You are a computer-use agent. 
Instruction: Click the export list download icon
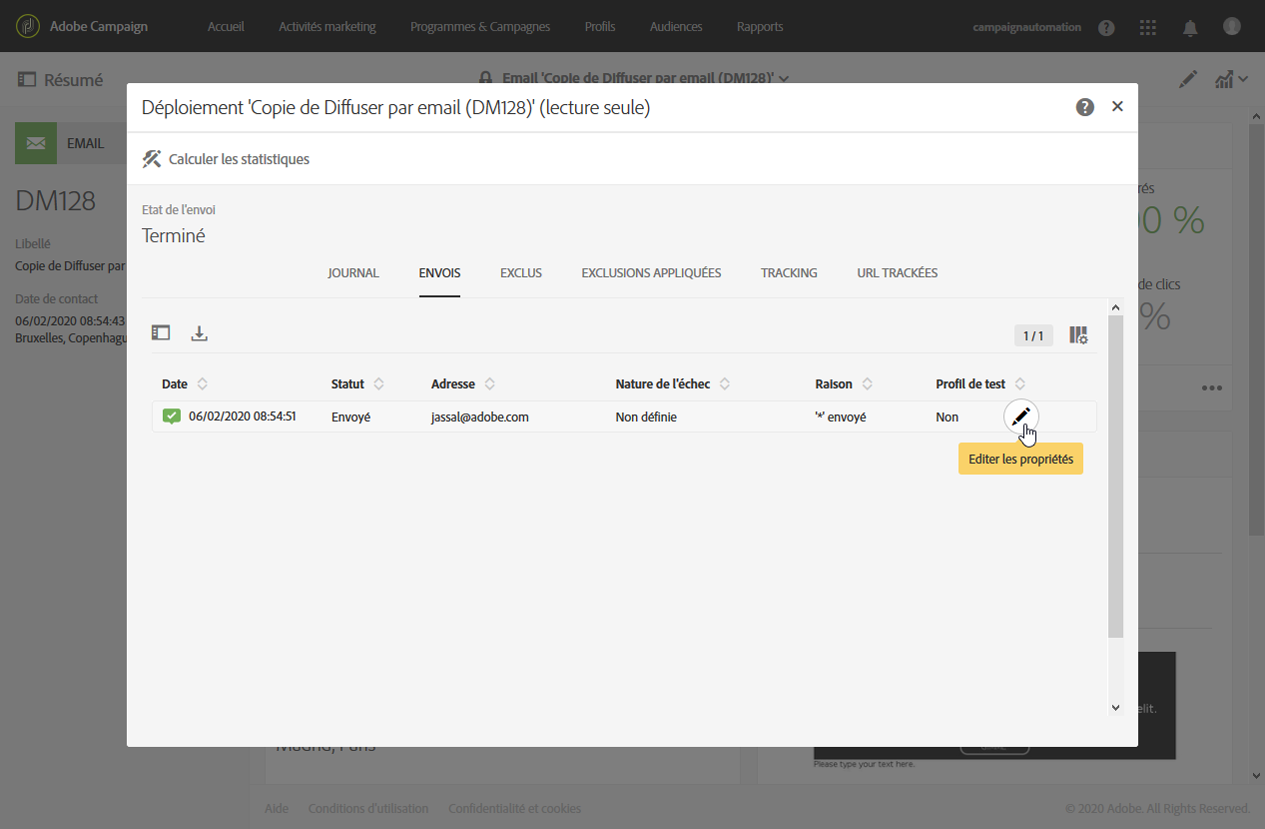click(199, 333)
